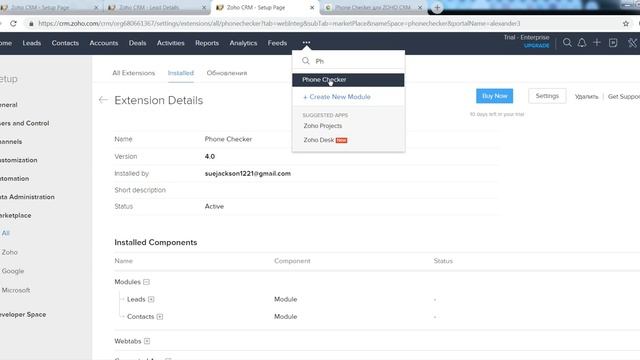Open Data Administration in setup sidebar
This screenshot has width=640, height=360.
27,197
